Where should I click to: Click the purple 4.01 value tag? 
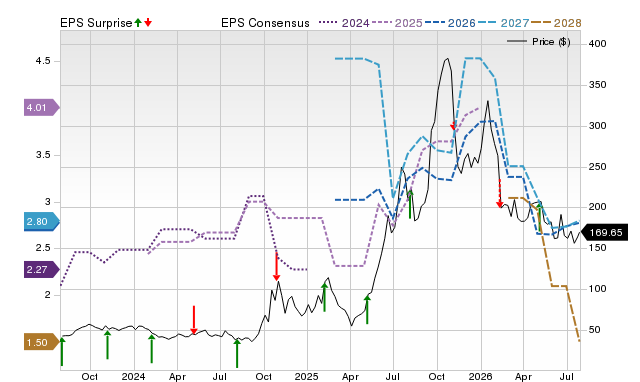pyautogui.click(x=42, y=107)
